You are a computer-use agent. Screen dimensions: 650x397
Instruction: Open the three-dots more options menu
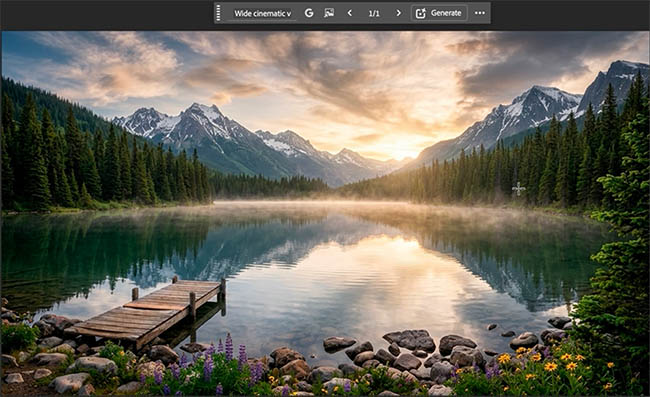tap(480, 13)
